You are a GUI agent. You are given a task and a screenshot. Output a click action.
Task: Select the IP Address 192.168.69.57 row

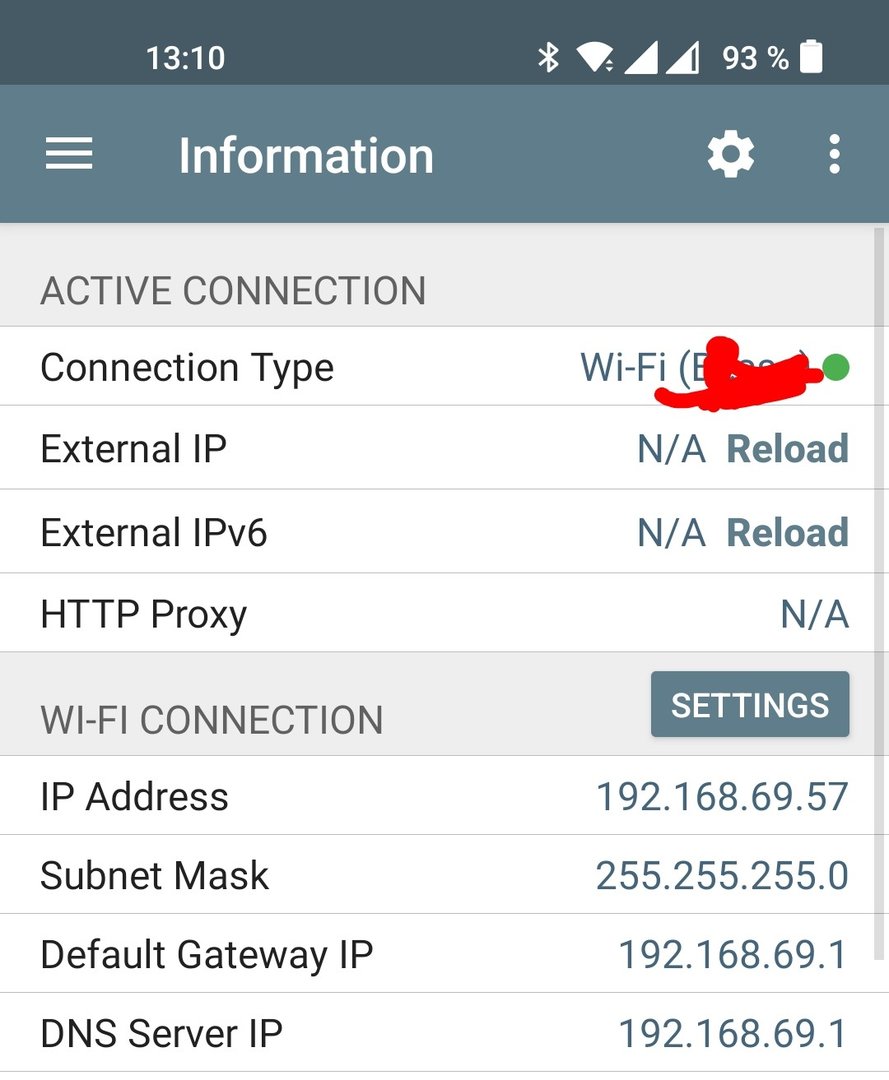coord(444,797)
